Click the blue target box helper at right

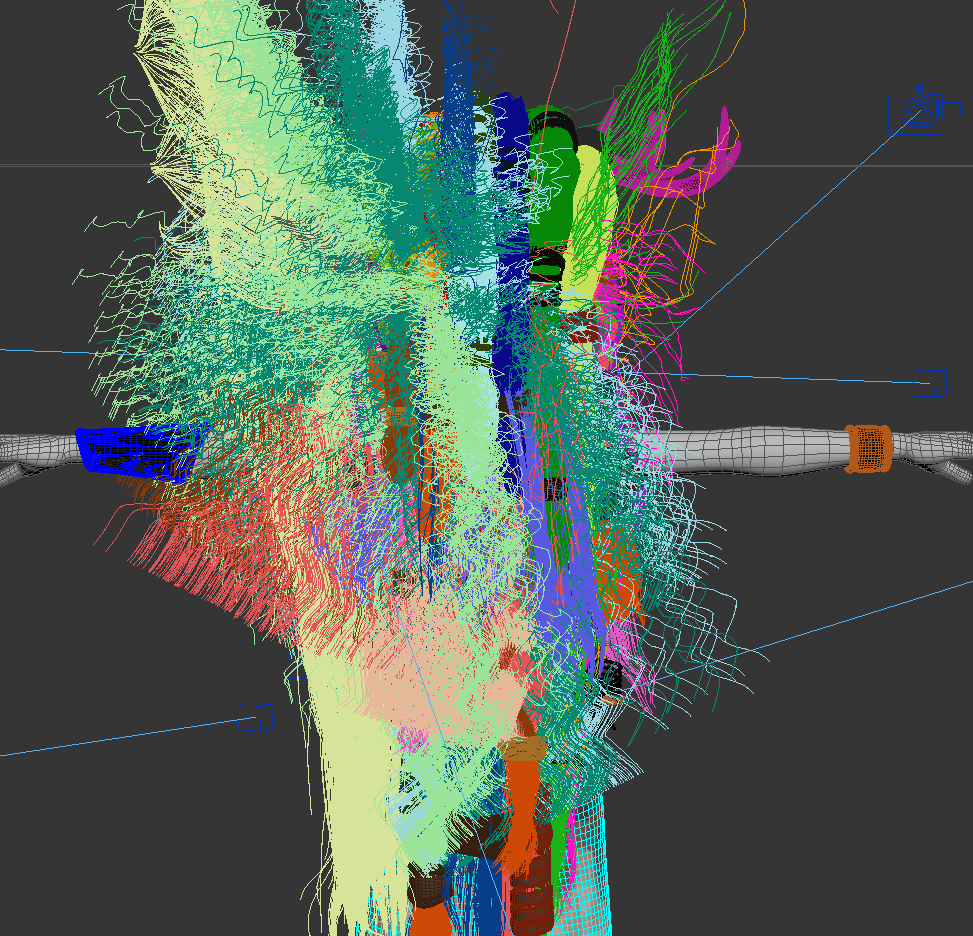click(x=930, y=383)
